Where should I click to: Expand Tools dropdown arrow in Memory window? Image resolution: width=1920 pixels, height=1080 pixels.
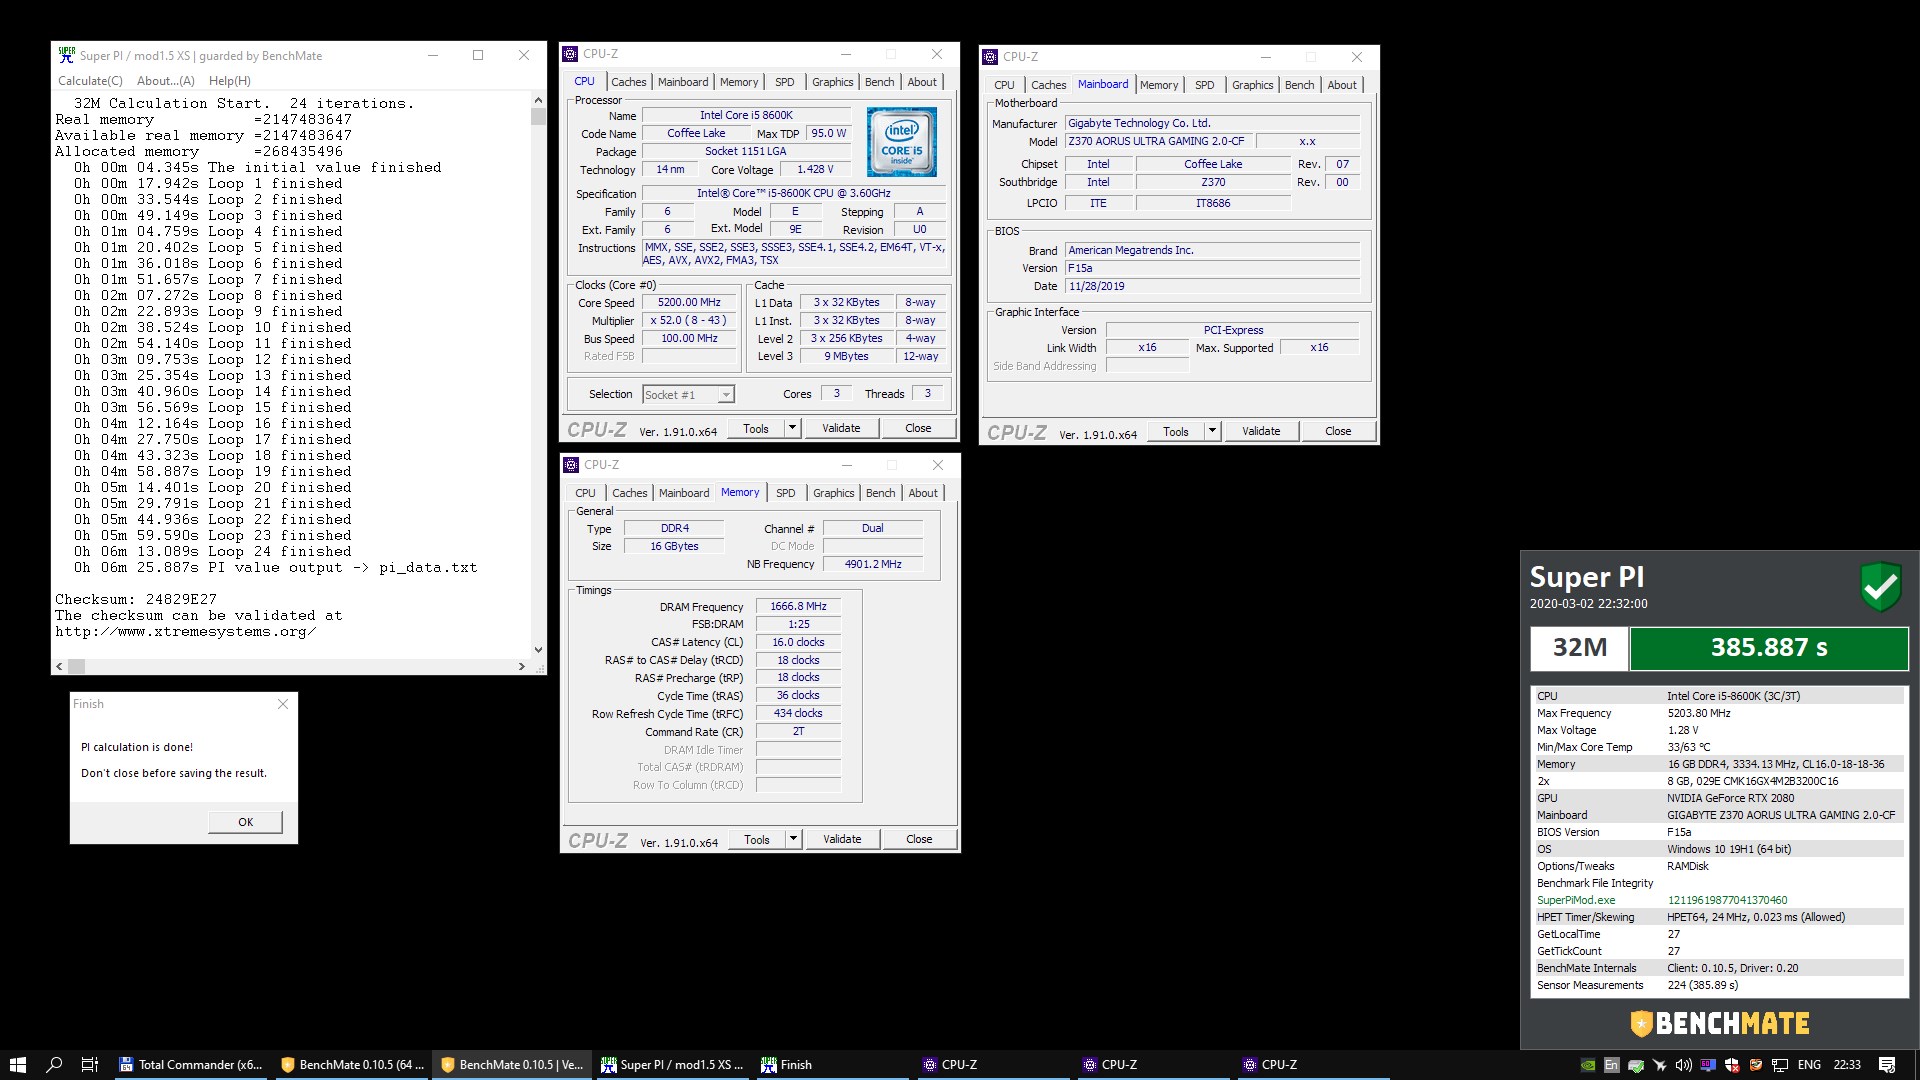[793, 839]
